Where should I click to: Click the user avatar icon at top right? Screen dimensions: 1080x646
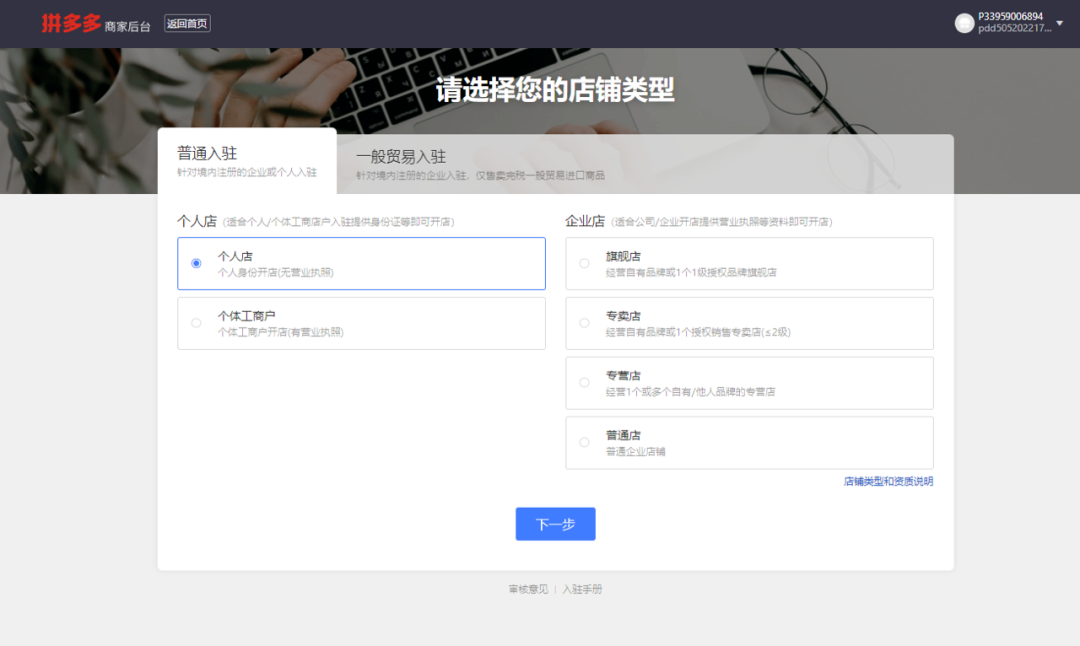coord(963,22)
